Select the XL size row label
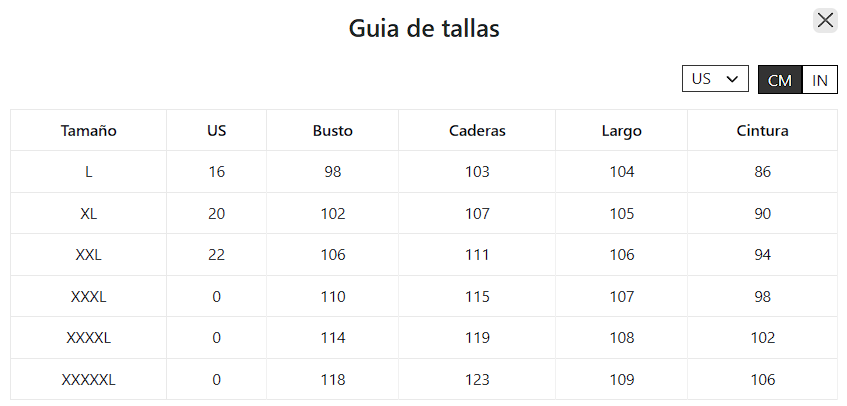The width and height of the screenshot is (847, 406). [x=89, y=213]
